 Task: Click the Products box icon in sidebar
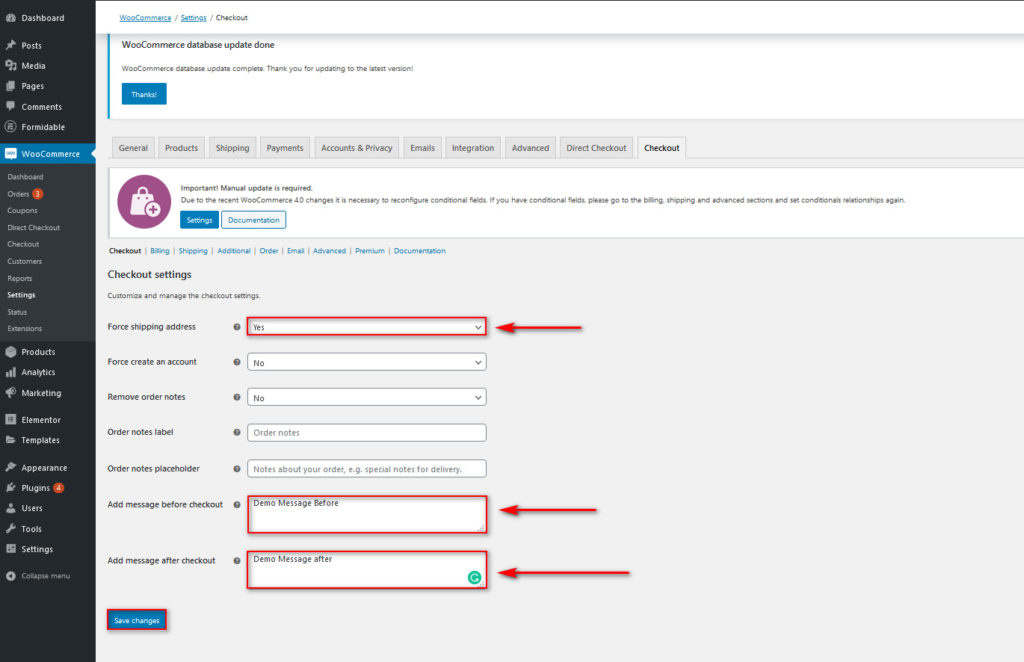[10, 351]
